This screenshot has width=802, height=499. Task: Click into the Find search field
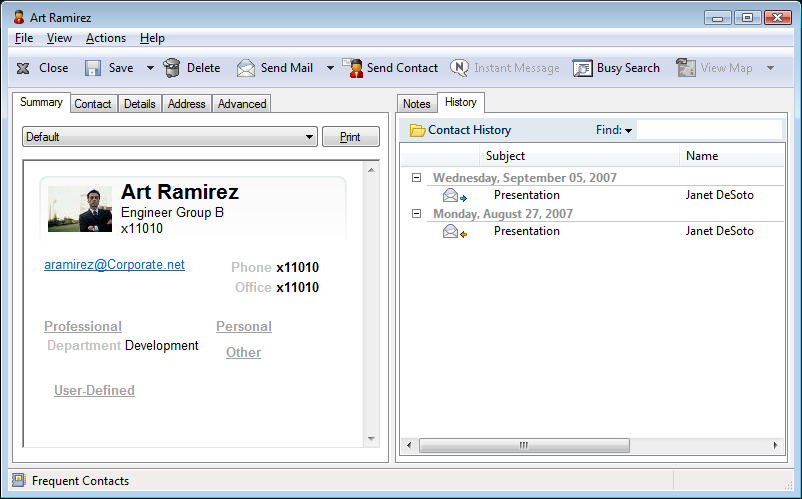710,130
